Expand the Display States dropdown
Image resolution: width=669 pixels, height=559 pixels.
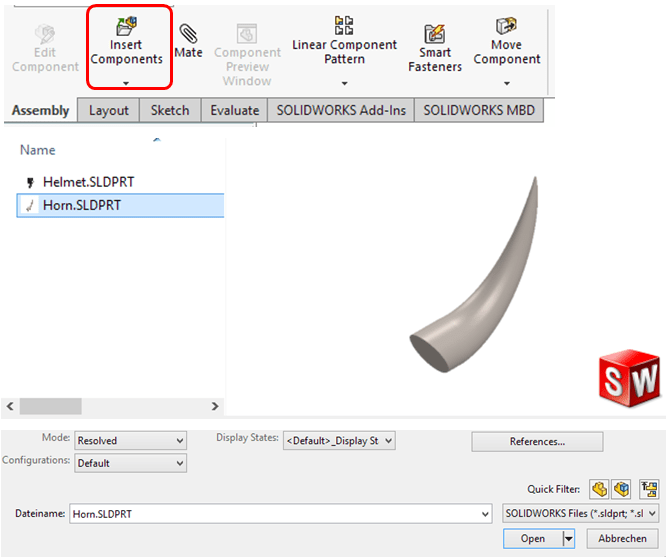[x=339, y=440]
